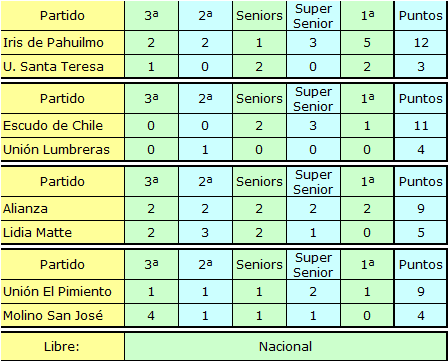Screen dimensions: 448x361
Task: Click the Escudo de Chile team cell
Action: [x=62, y=126]
